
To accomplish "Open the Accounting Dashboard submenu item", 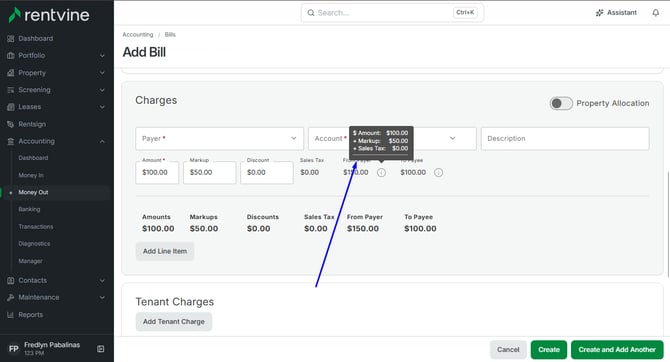I will 33,158.
